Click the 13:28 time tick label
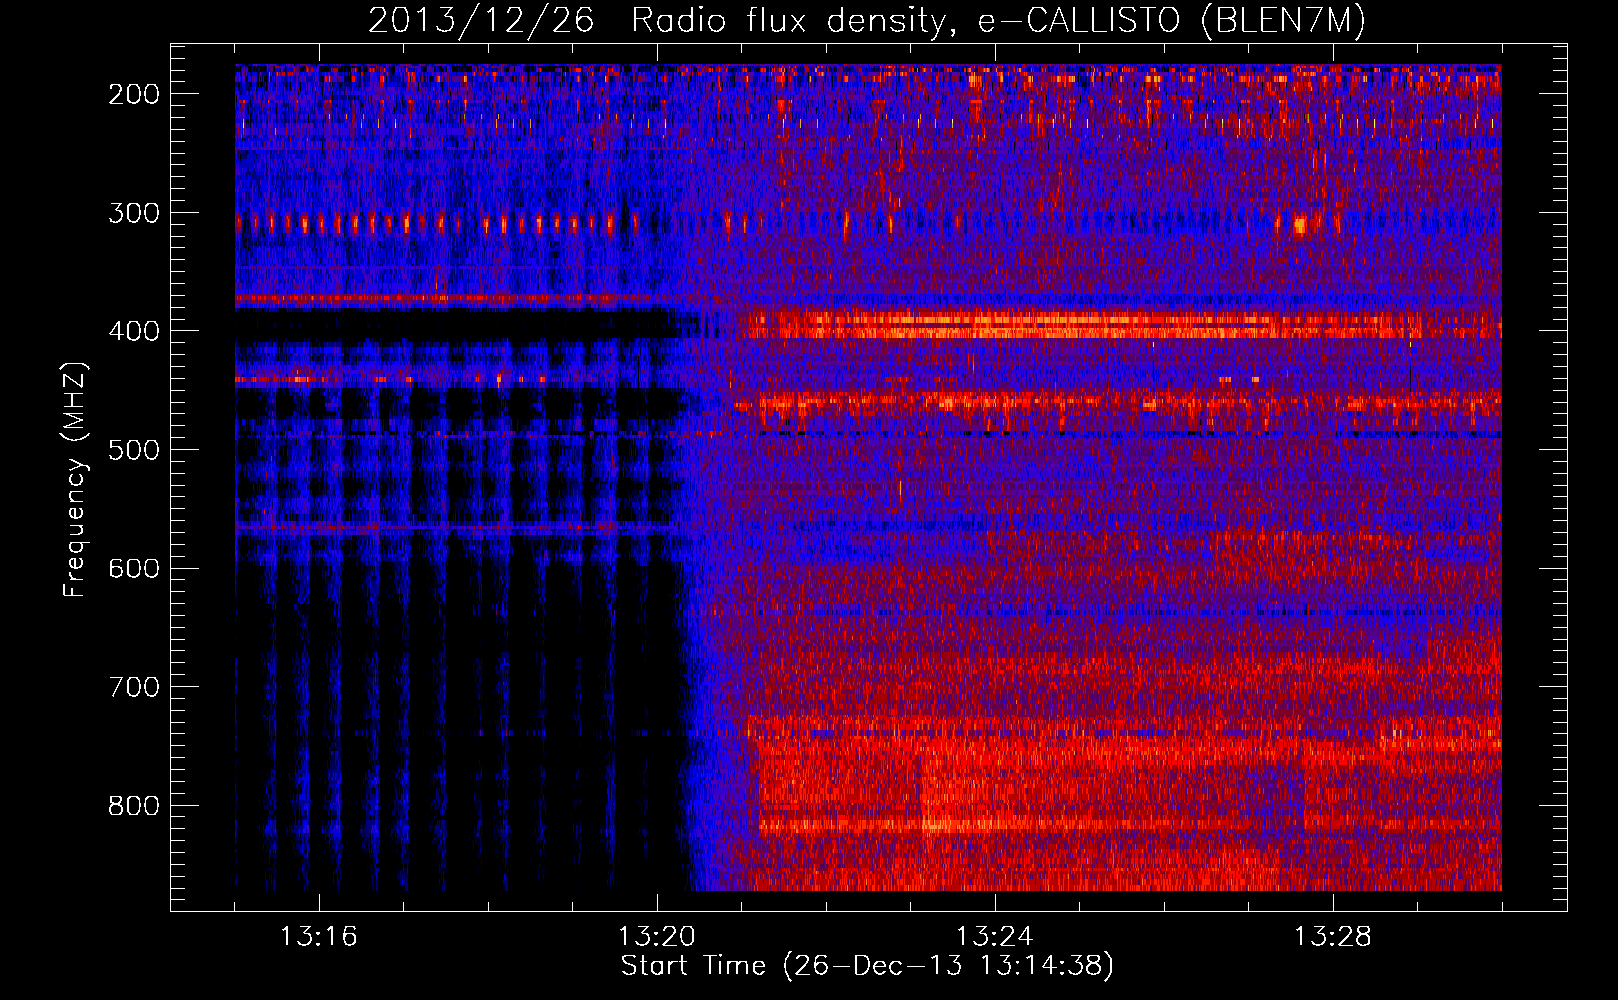The image size is (1618, 1000). [1333, 937]
